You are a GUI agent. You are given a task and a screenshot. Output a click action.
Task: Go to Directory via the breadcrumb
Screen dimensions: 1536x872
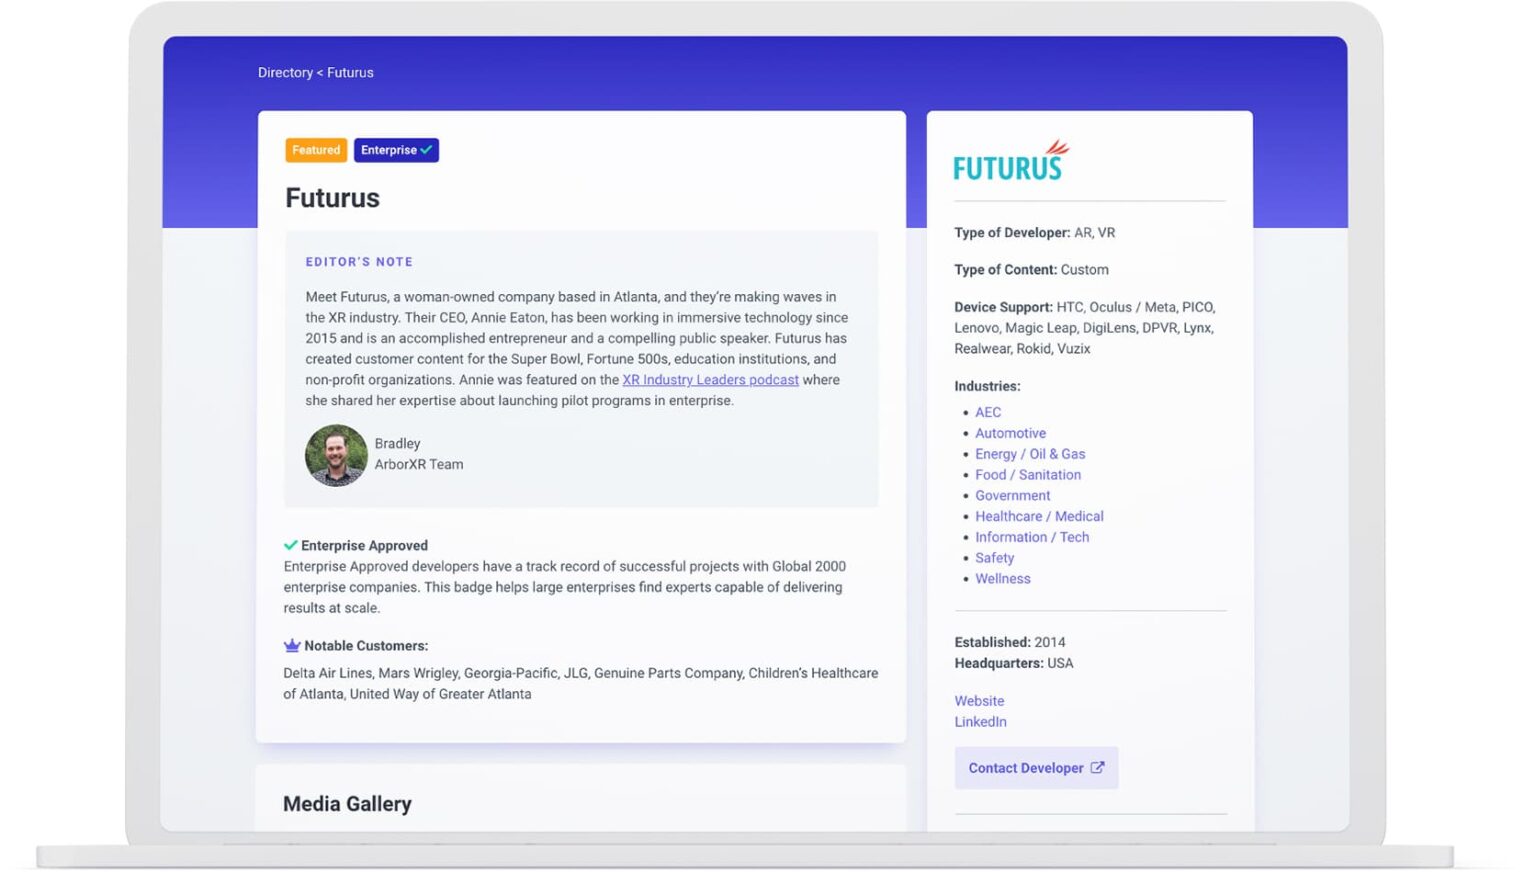[285, 72]
